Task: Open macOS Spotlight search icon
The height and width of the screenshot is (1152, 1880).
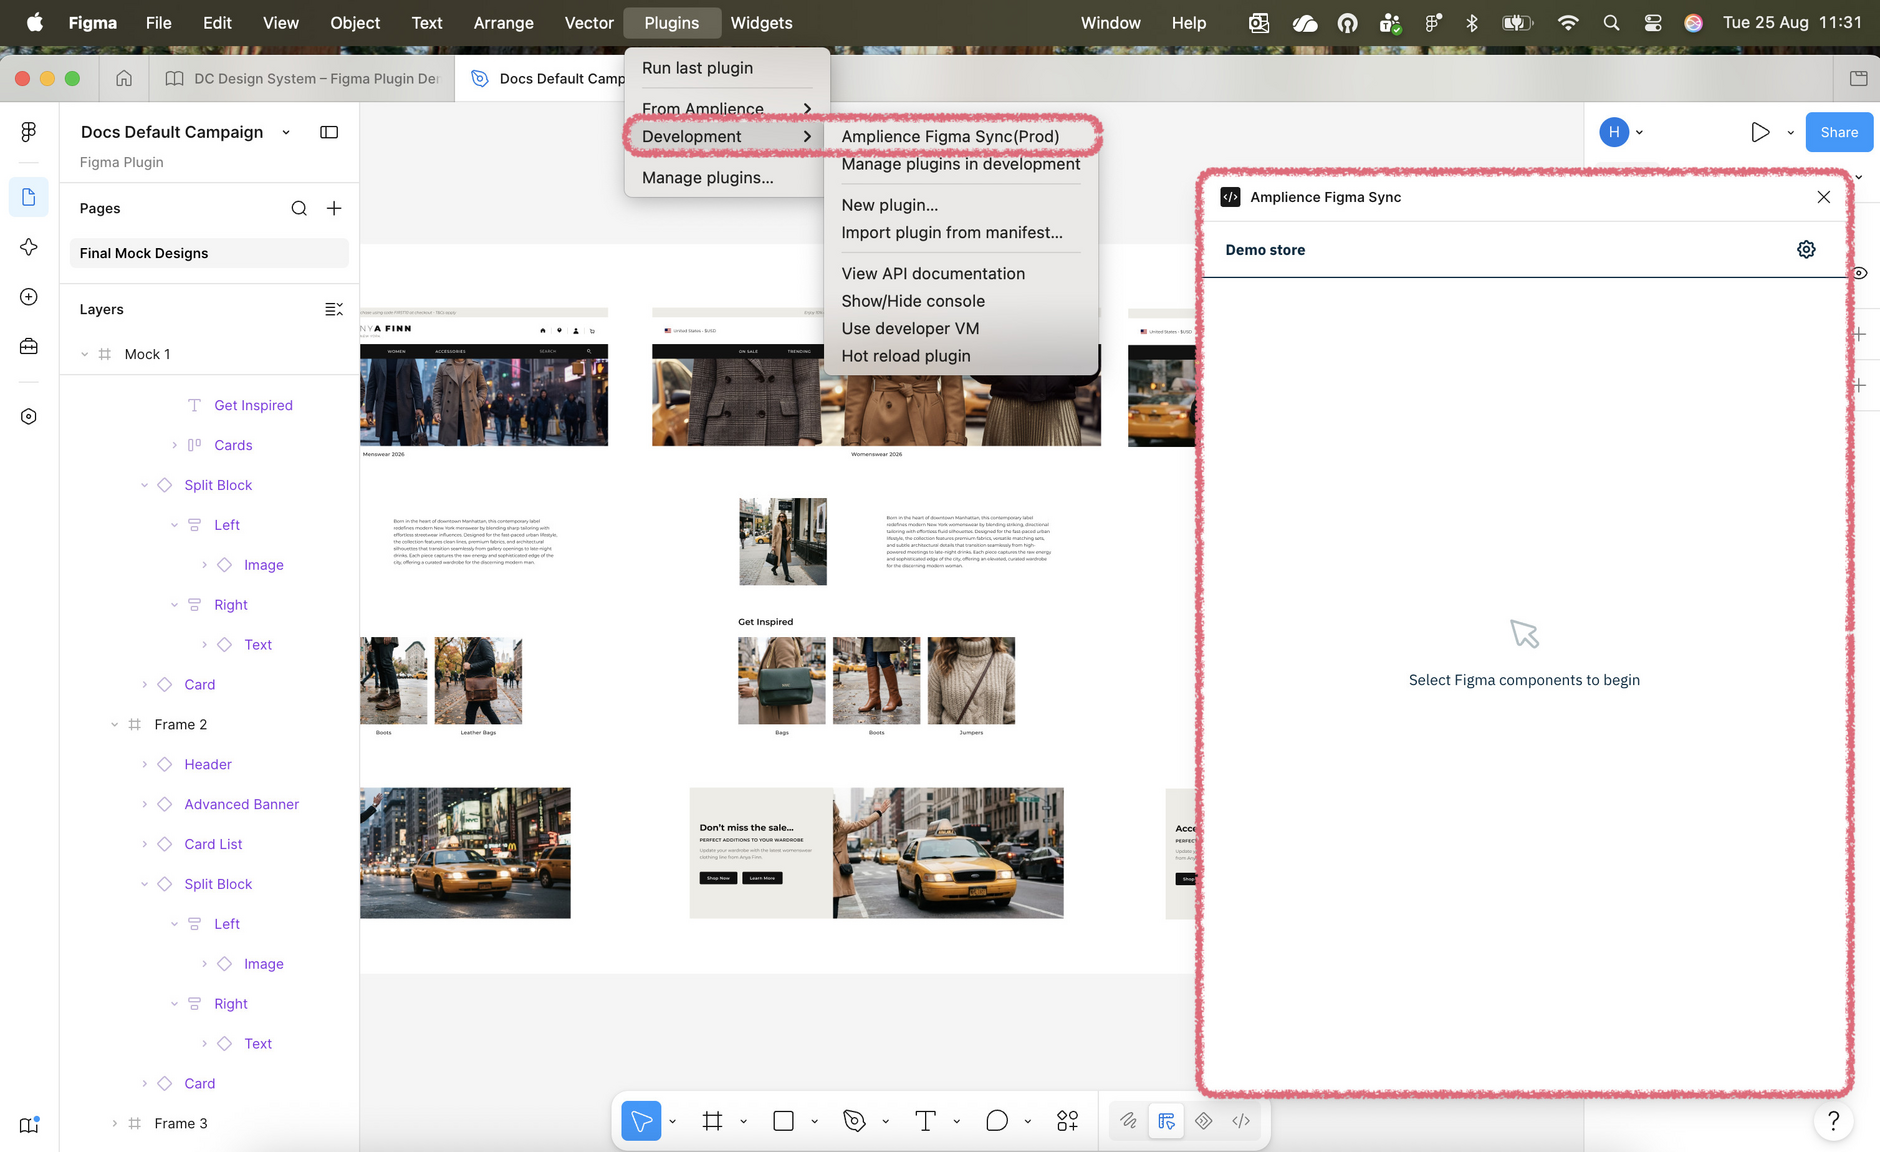Action: pos(1611,22)
